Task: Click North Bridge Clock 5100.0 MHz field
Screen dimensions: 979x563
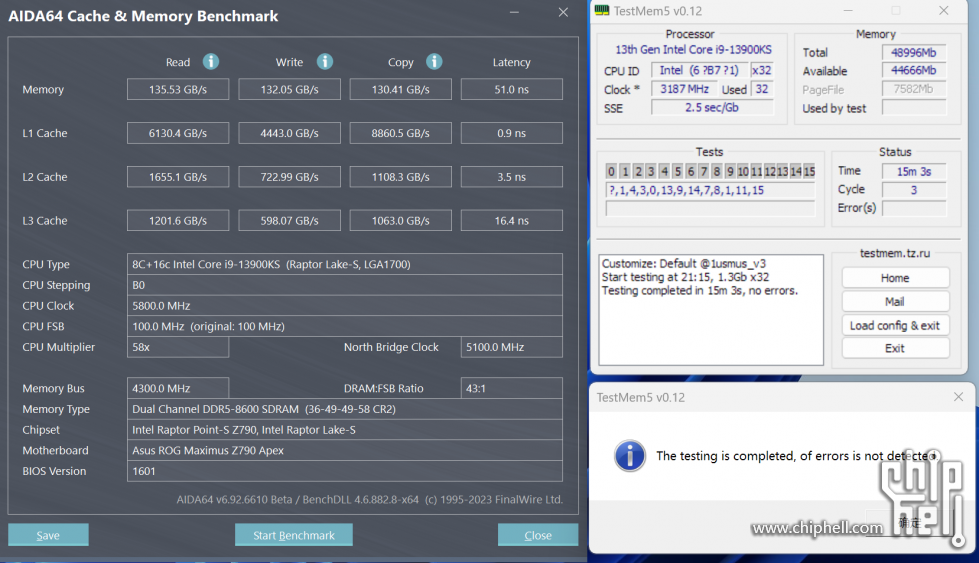Action: (x=511, y=347)
